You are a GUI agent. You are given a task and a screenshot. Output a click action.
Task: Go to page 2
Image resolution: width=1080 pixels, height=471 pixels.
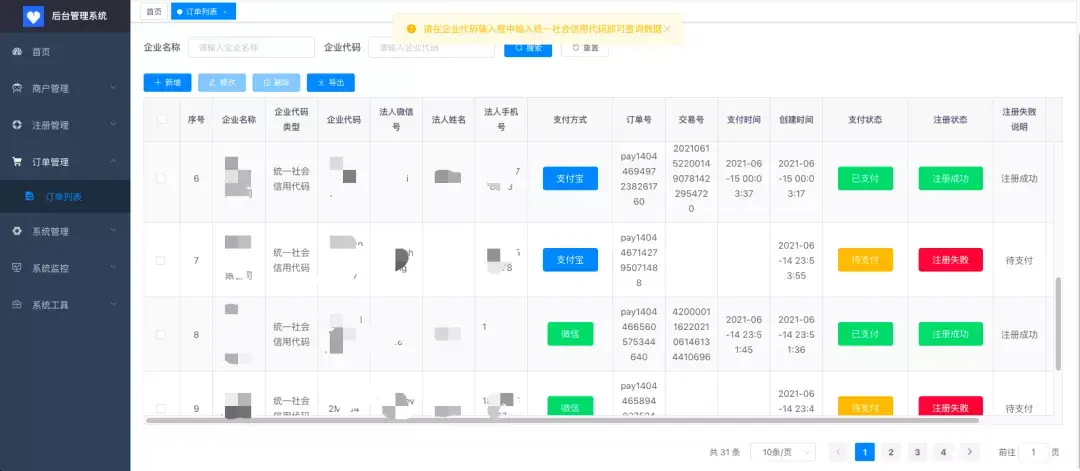(x=891, y=452)
